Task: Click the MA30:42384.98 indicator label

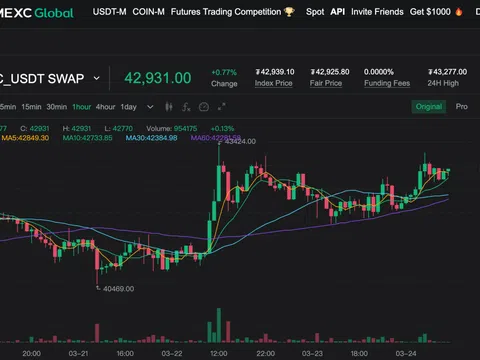Action: click(x=151, y=138)
